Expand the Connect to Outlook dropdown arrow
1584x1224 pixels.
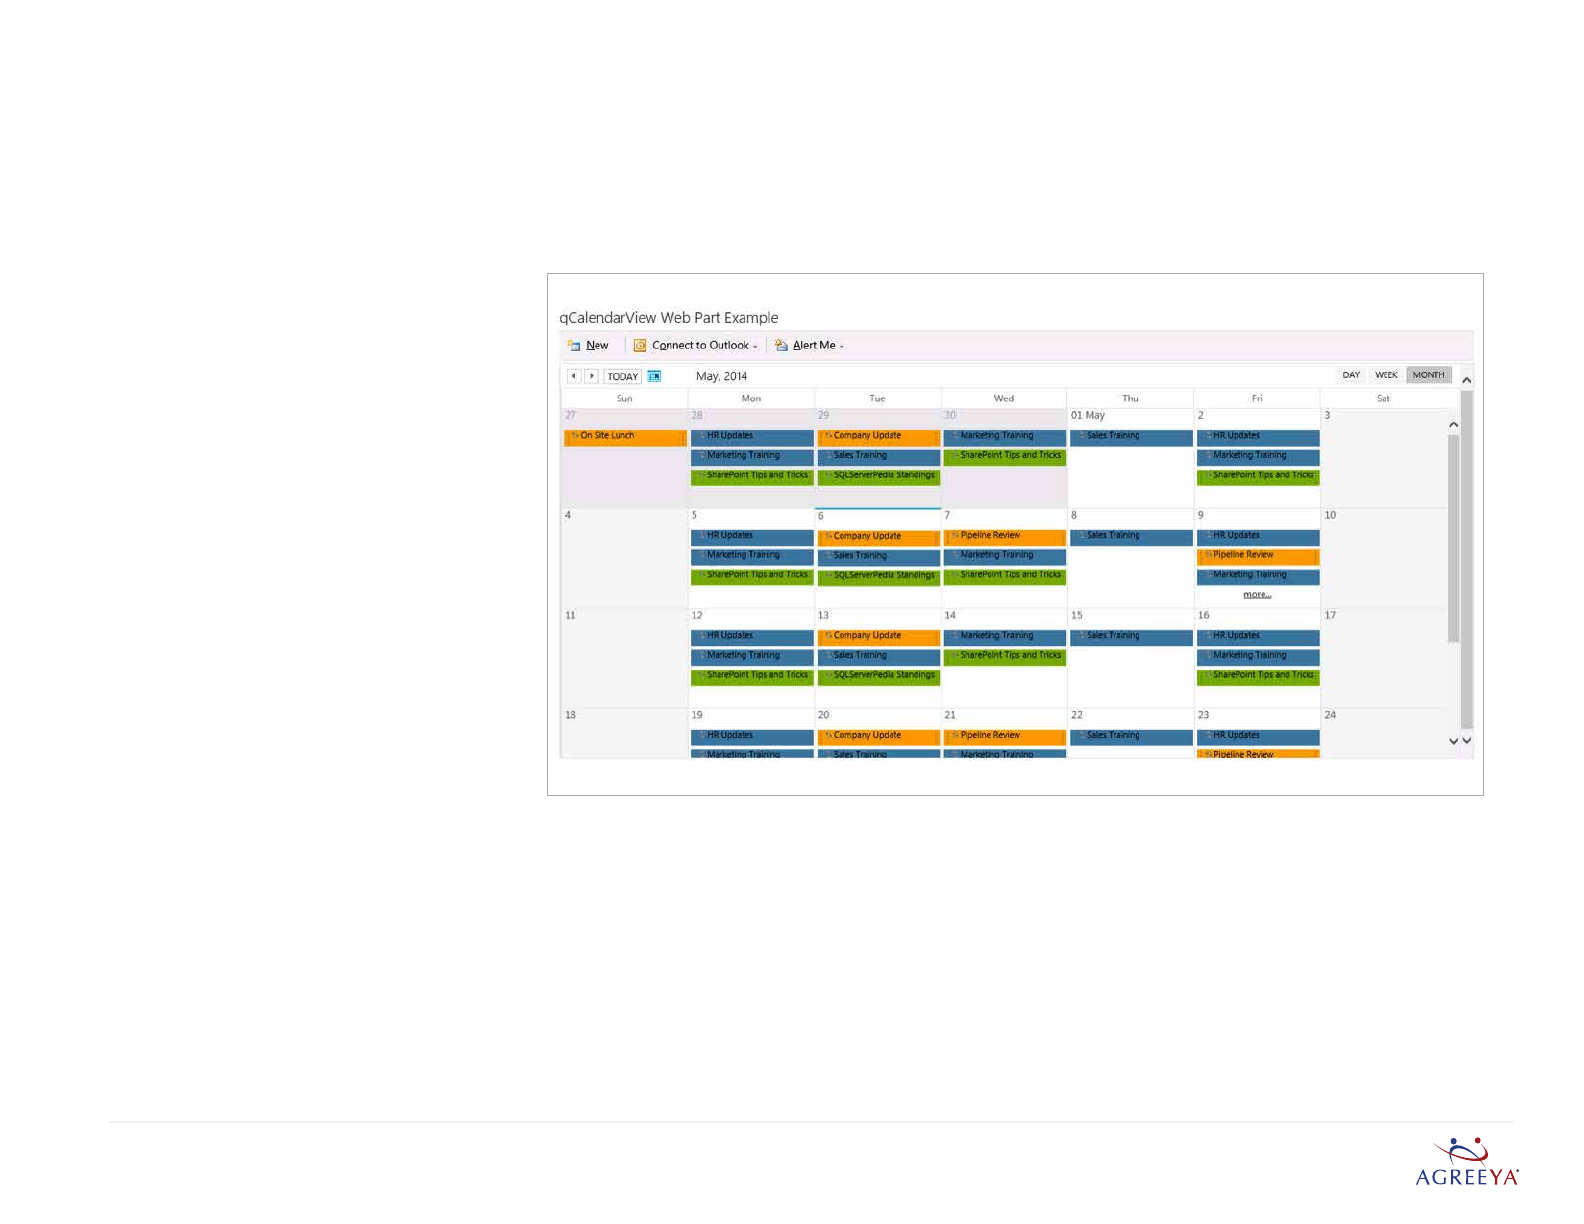[755, 347]
